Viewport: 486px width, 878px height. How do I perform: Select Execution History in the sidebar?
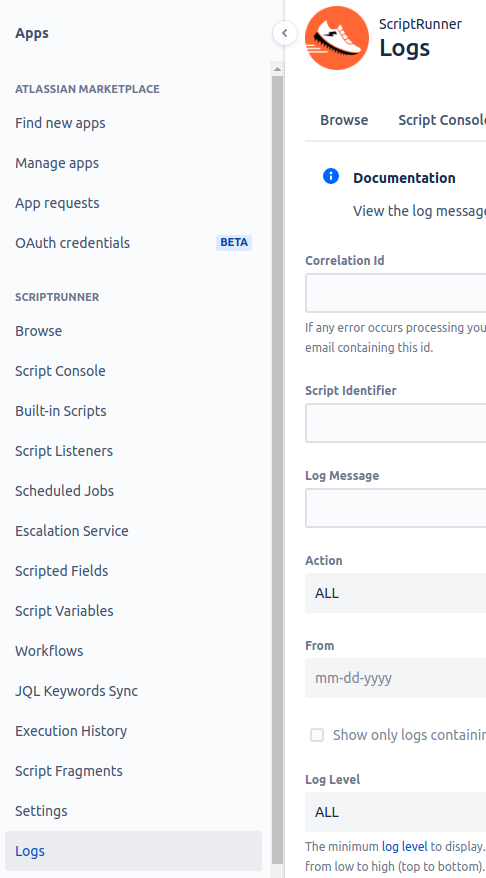[x=71, y=731]
